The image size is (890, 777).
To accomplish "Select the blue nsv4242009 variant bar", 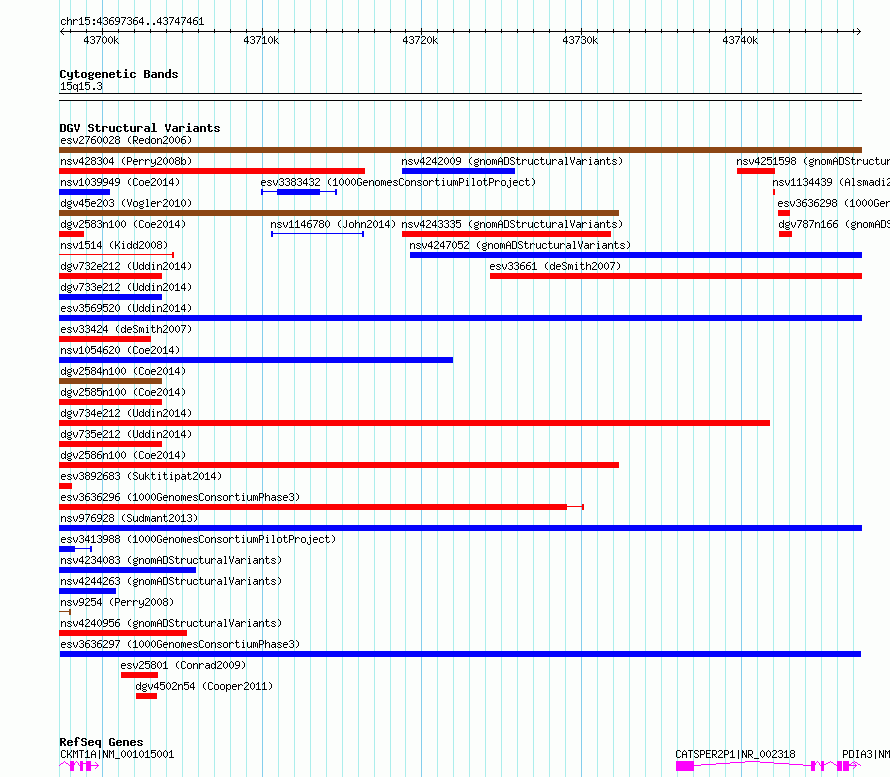I will pos(458,171).
